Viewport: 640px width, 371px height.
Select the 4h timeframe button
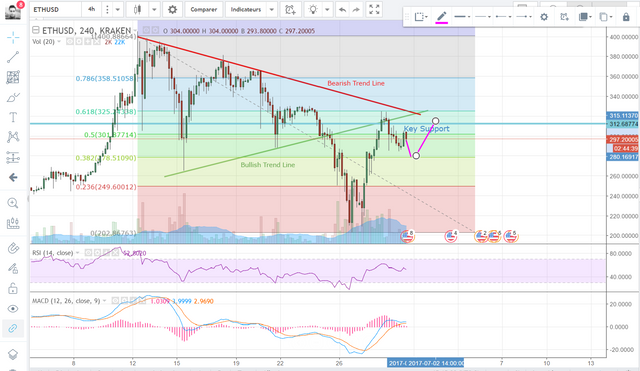(91, 9)
